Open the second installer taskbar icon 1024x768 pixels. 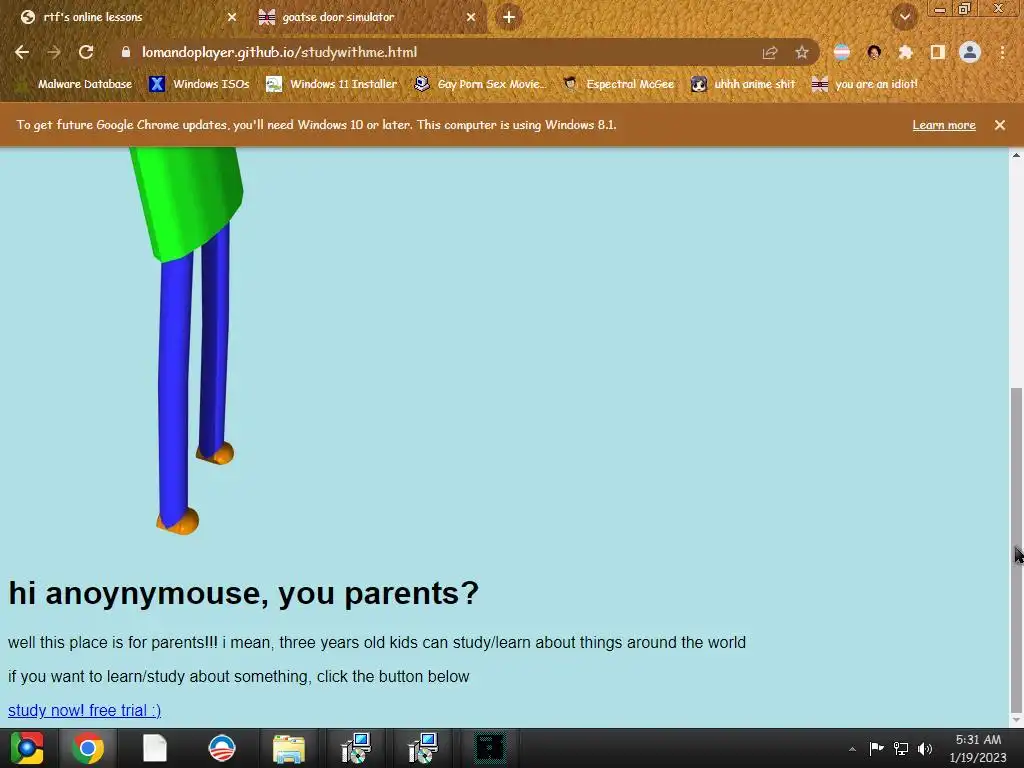423,748
